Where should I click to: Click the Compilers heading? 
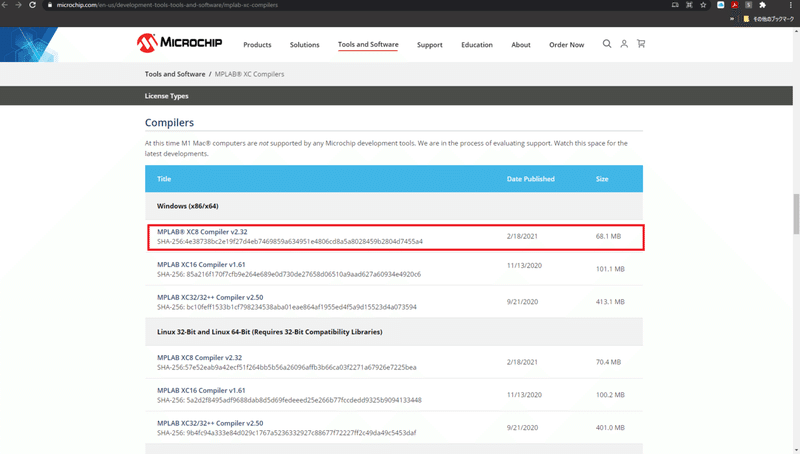[x=169, y=122]
